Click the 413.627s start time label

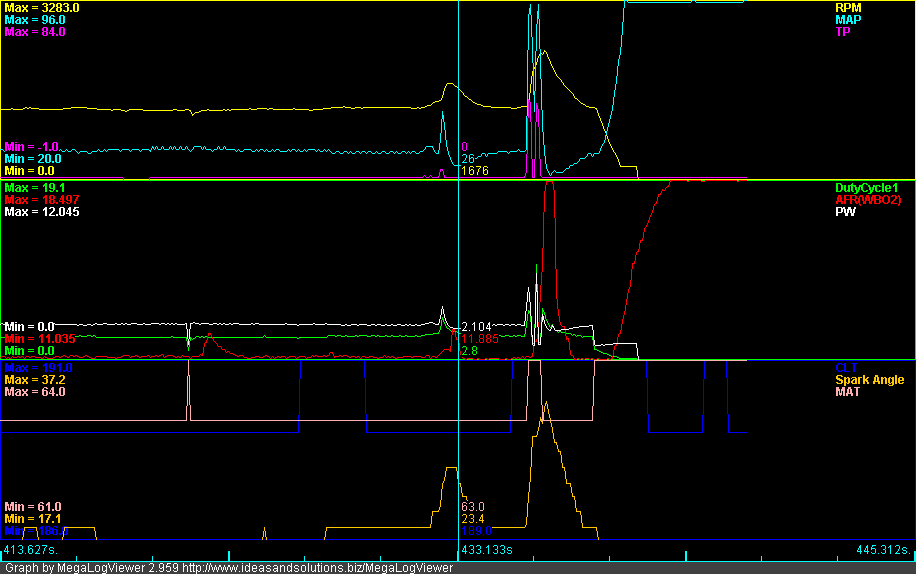tap(31, 550)
